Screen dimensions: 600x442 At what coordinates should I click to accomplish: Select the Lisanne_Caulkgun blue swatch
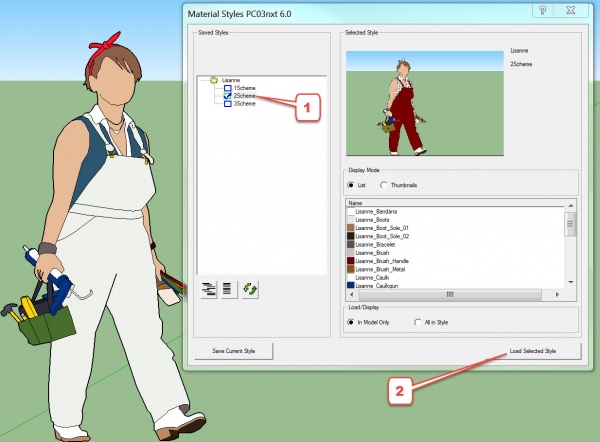(x=351, y=285)
